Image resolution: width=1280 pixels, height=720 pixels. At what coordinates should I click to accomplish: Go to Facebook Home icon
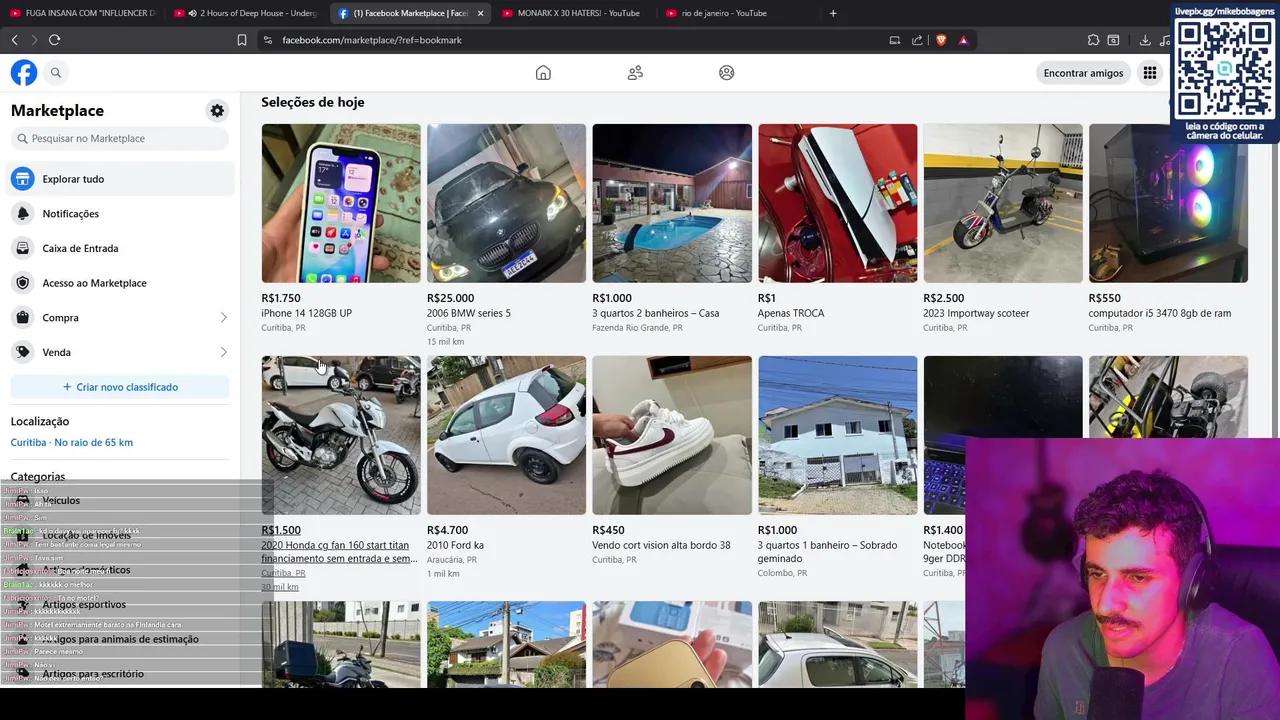[x=543, y=73]
